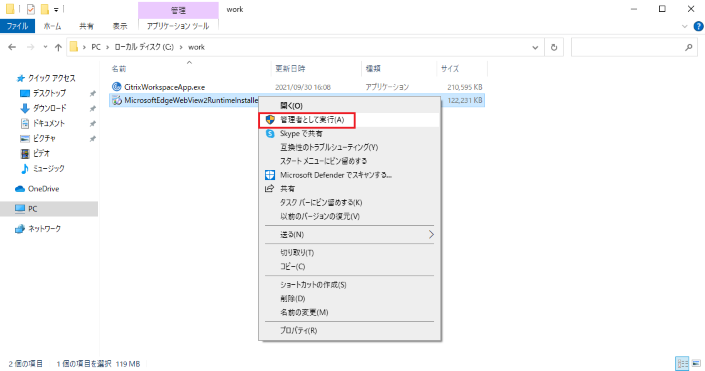Click the Skype icon in context menu

click(x=270, y=134)
